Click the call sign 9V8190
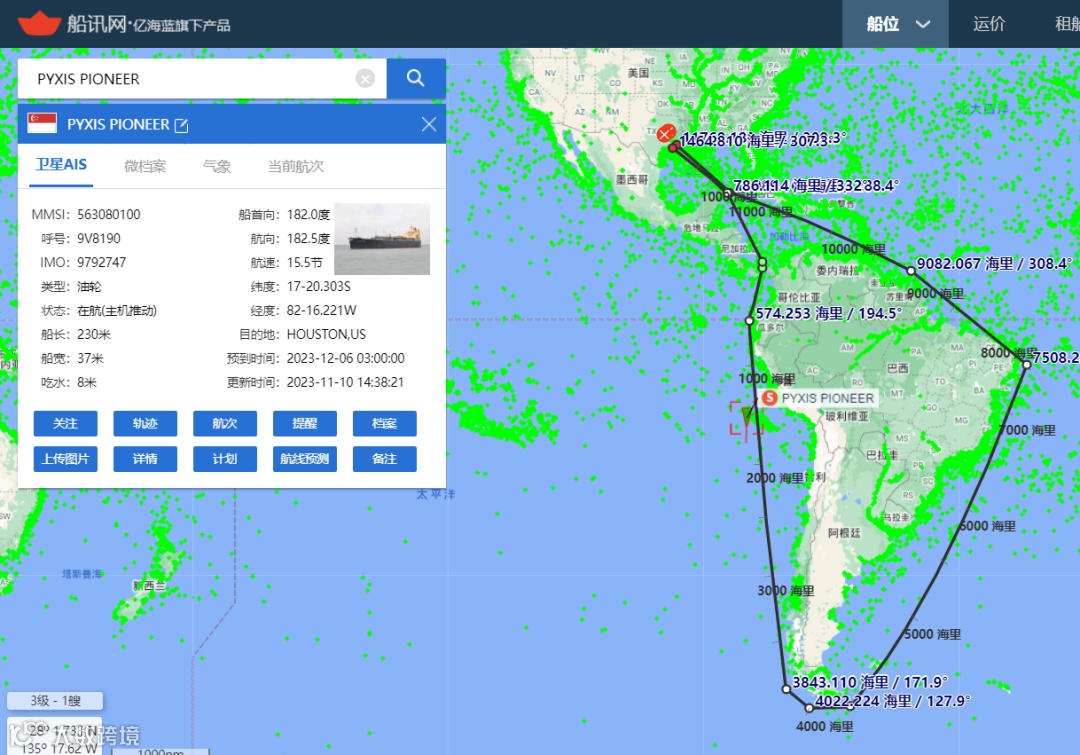 coord(99,238)
